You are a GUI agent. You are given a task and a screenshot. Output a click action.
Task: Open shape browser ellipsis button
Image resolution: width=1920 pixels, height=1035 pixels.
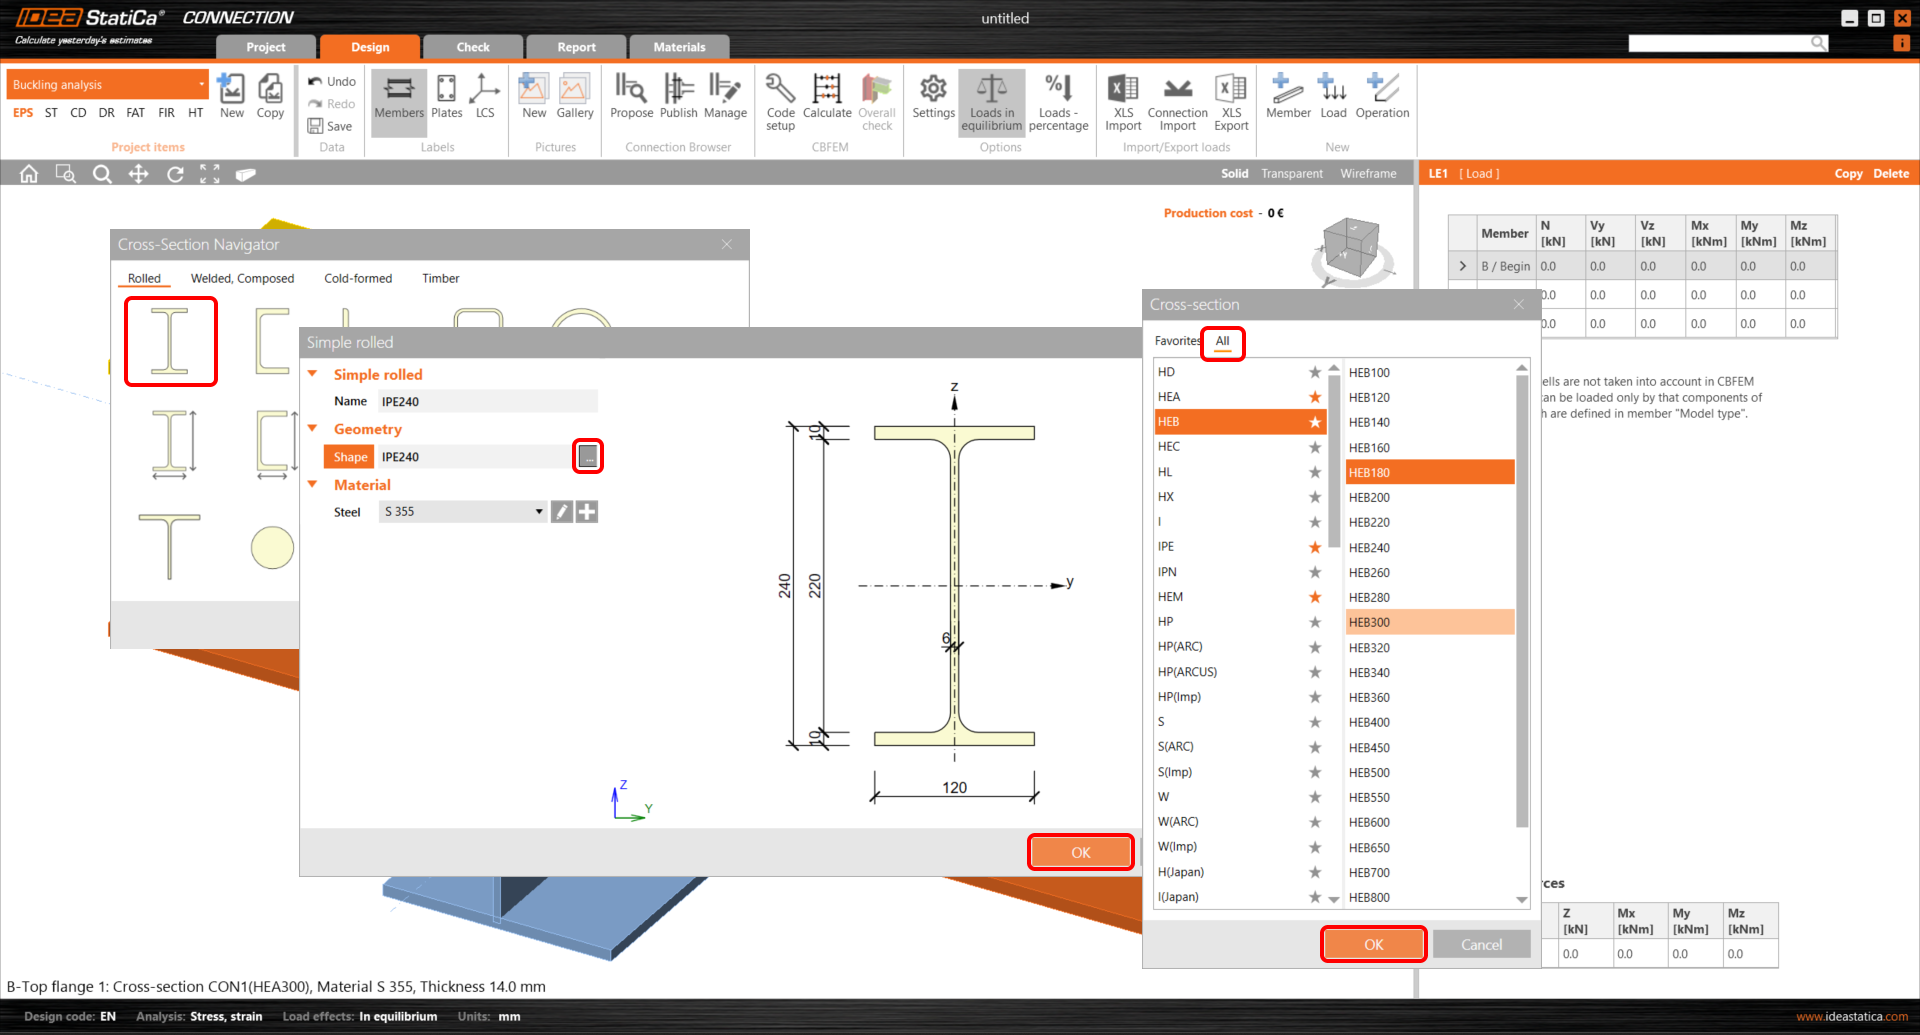(x=588, y=457)
